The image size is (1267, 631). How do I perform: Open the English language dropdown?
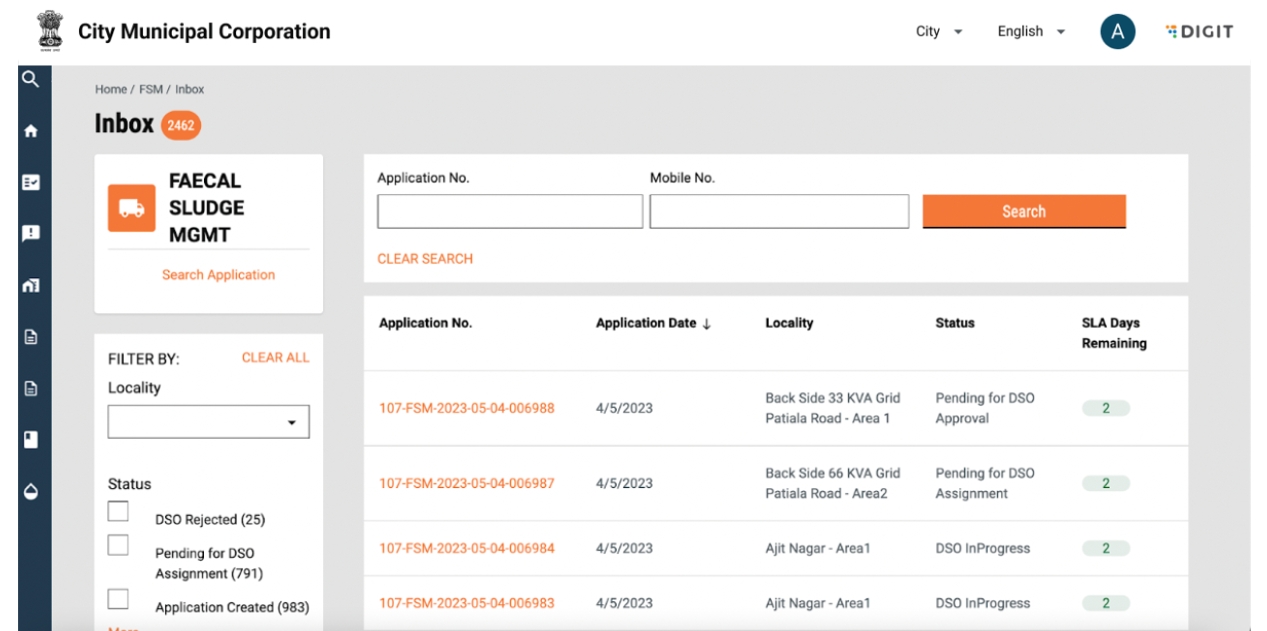click(x=1030, y=32)
